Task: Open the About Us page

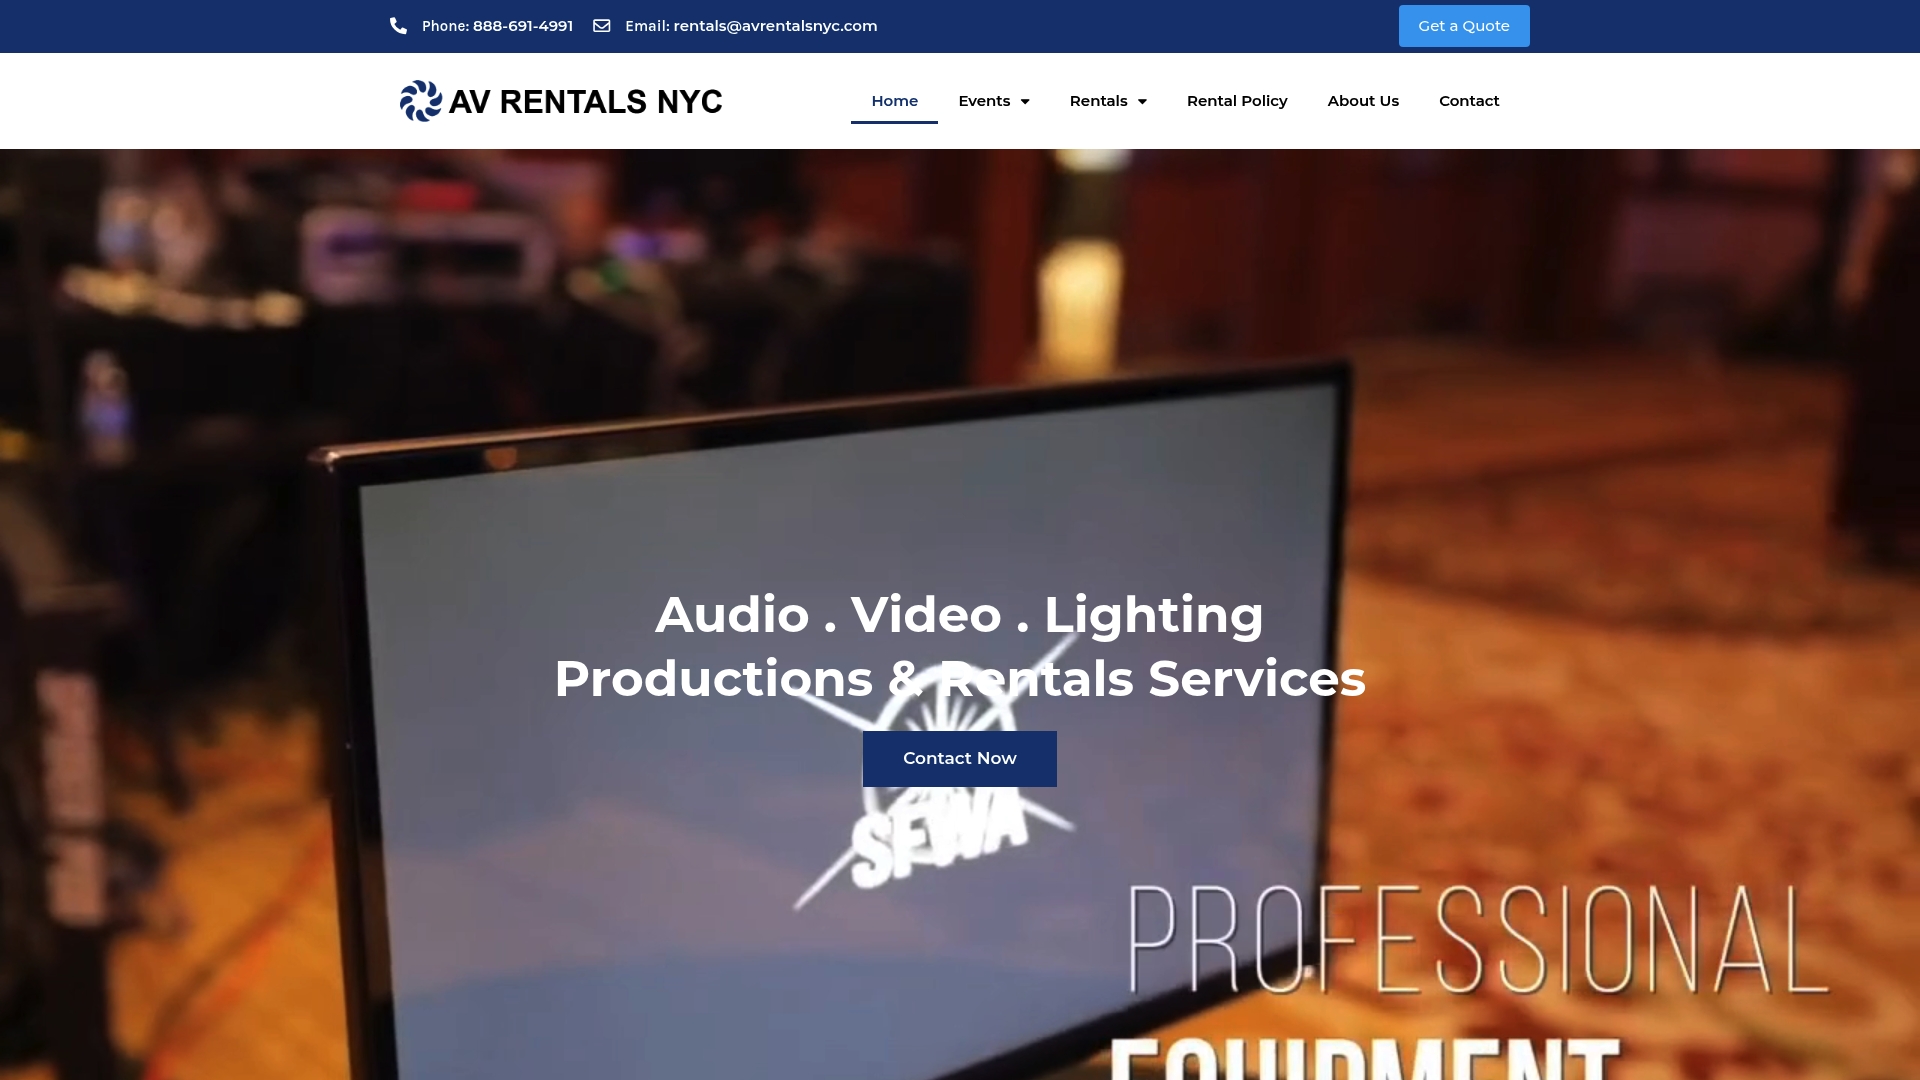Action: coord(1363,101)
